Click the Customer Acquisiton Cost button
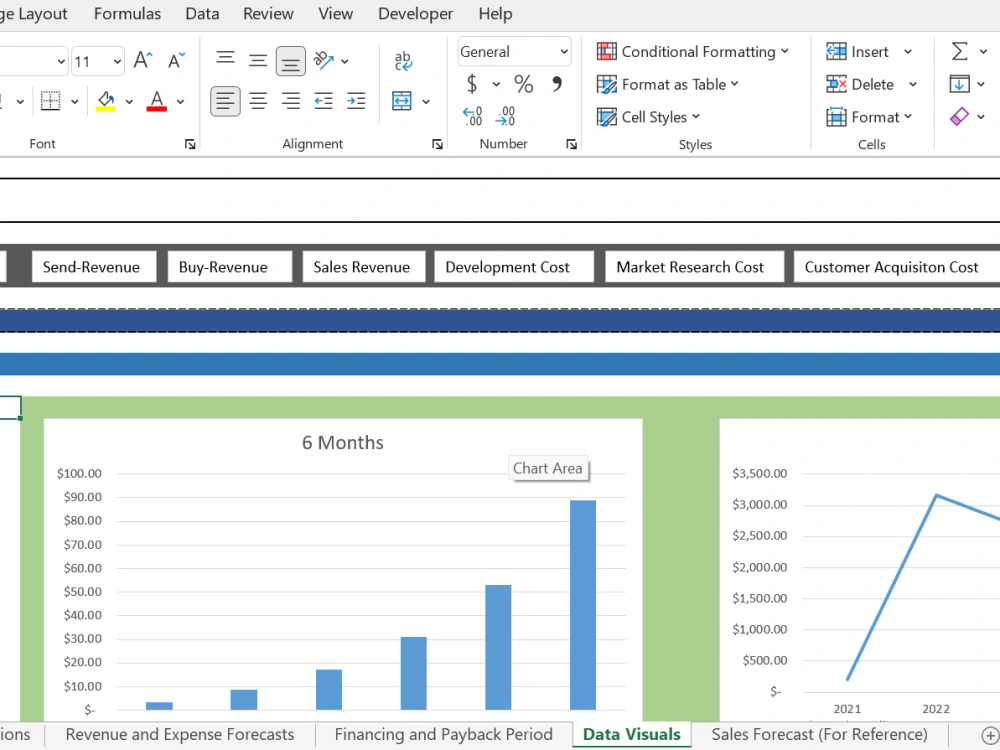 897,267
